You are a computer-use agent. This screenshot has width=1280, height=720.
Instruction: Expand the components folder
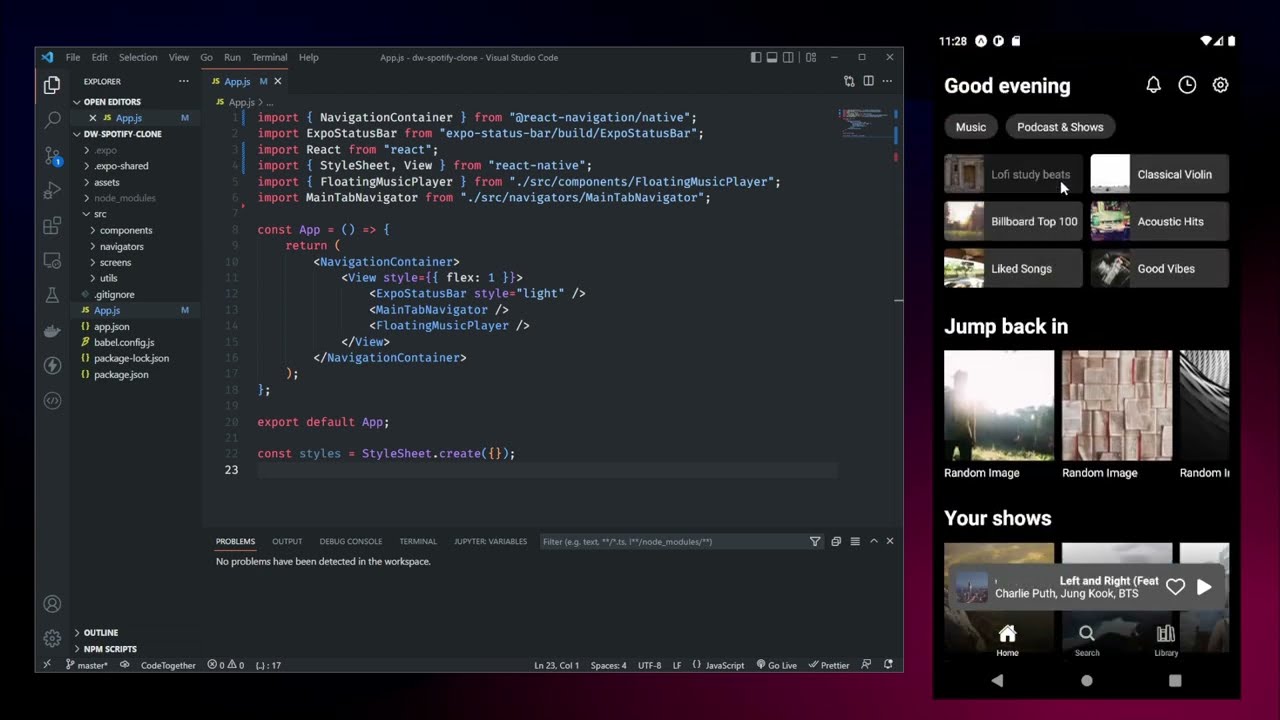point(126,230)
